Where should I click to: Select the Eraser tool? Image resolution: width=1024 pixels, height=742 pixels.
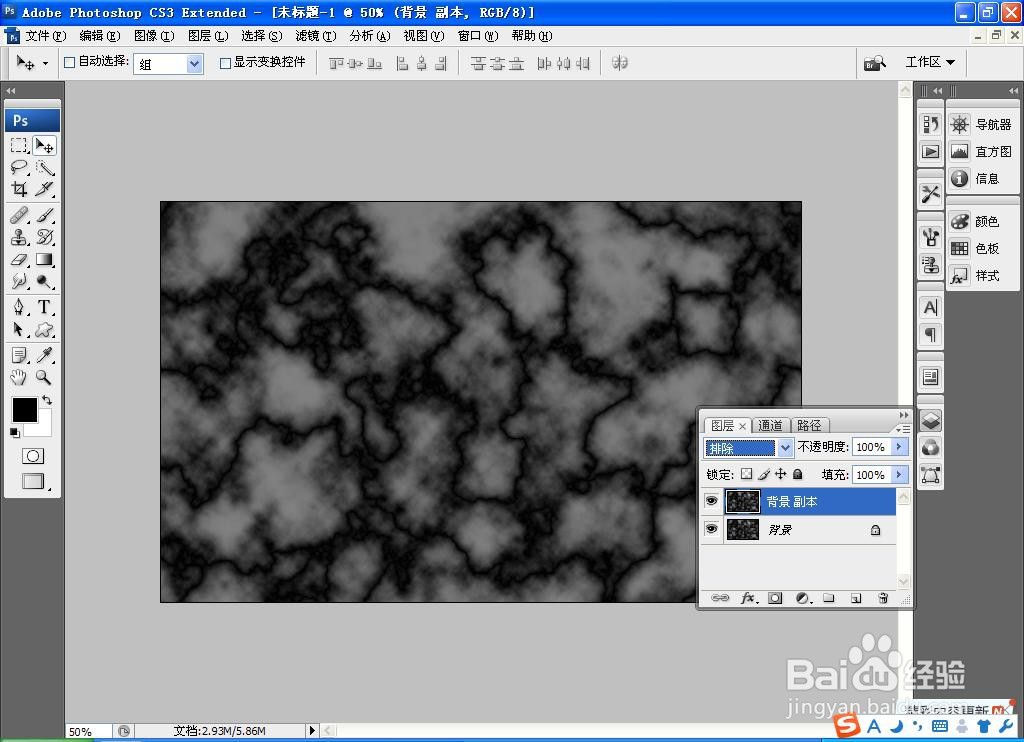point(19,259)
